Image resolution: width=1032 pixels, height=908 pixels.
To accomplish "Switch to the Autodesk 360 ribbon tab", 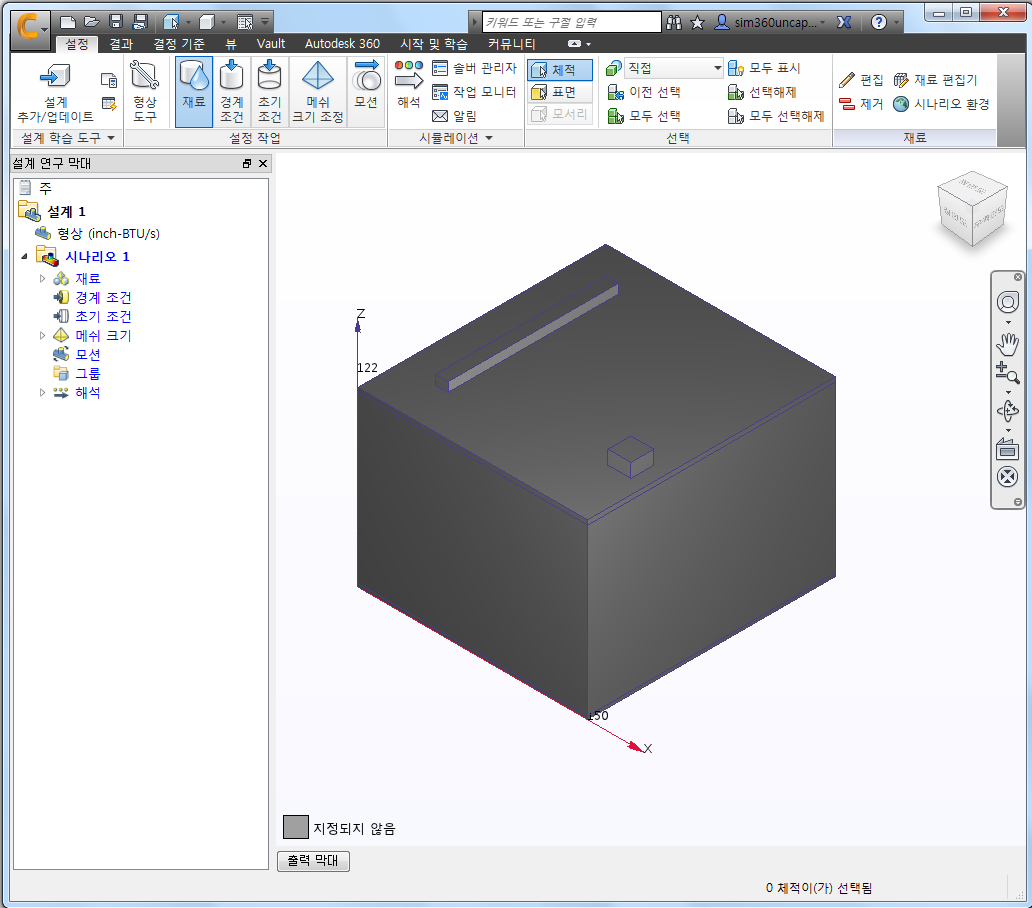I will coord(342,44).
